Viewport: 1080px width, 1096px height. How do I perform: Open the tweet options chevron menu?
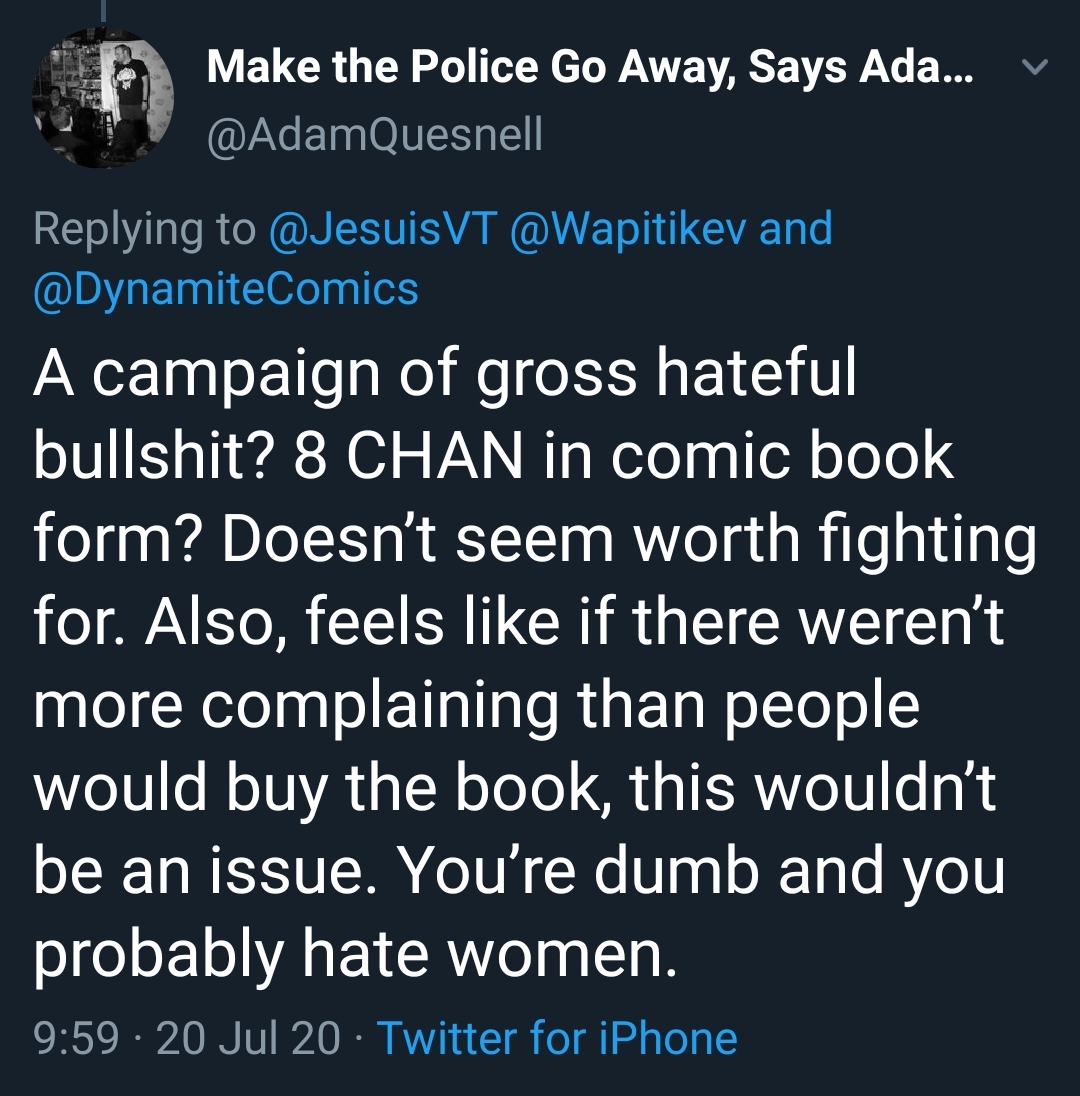point(1035,67)
